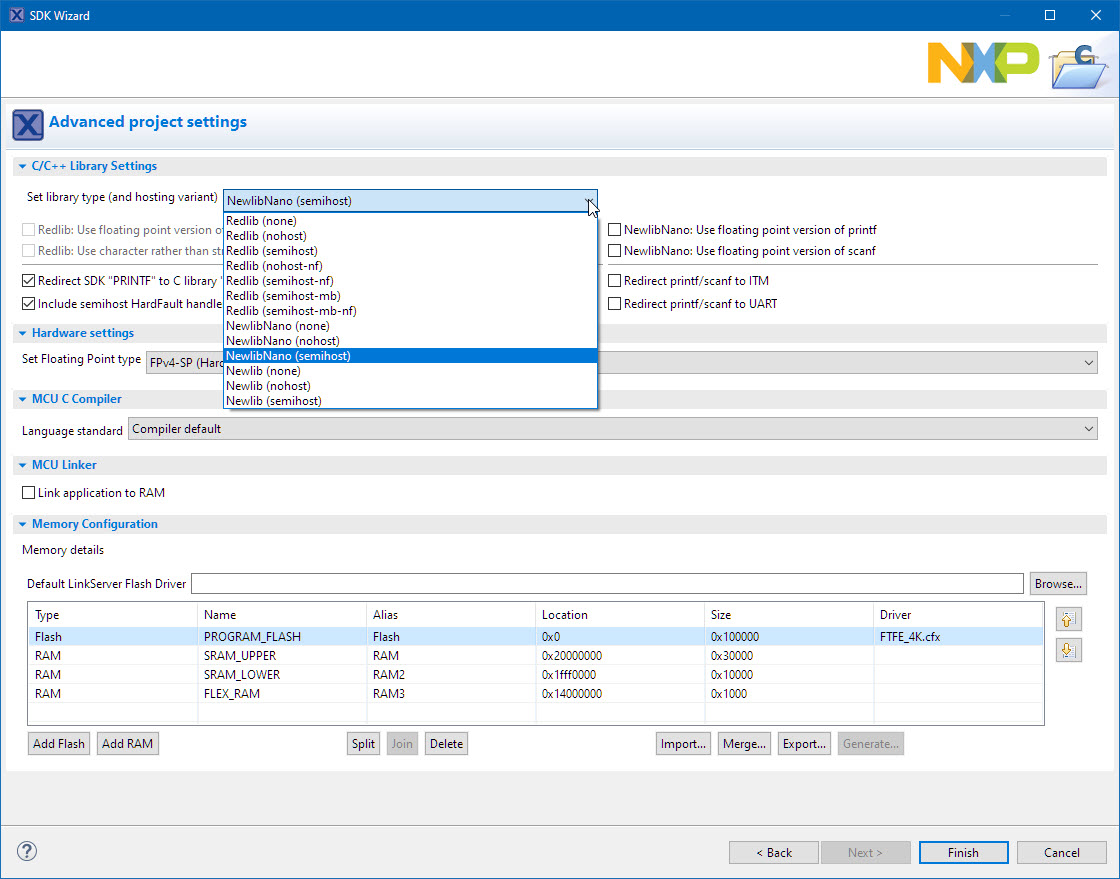Select Redlib (semihost-nf) from list
This screenshot has height=879, width=1120.
[280, 281]
